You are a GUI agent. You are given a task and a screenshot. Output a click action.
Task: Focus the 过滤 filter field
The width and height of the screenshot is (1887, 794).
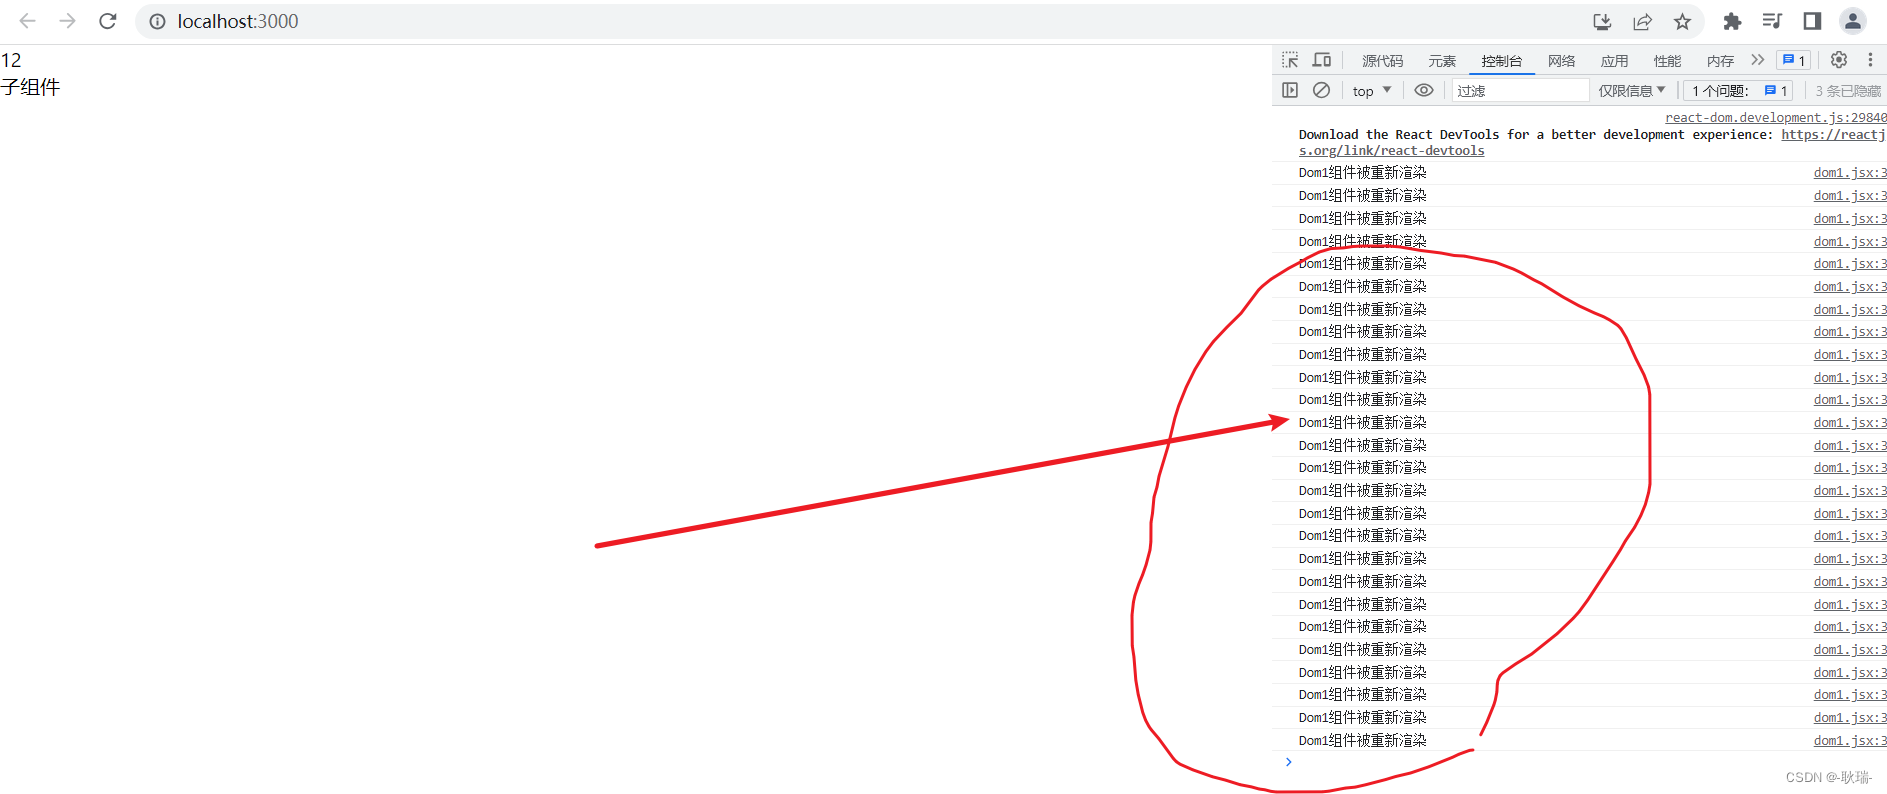(x=1520, y=90)
